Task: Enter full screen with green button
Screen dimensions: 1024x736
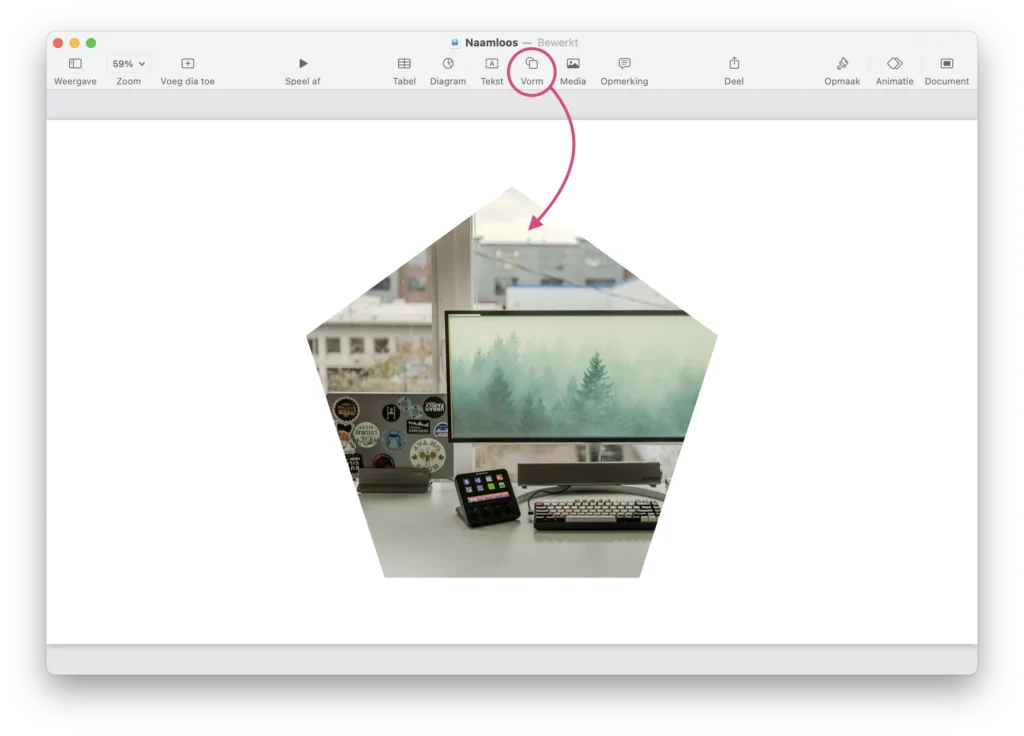Action: tap(91, 43)
